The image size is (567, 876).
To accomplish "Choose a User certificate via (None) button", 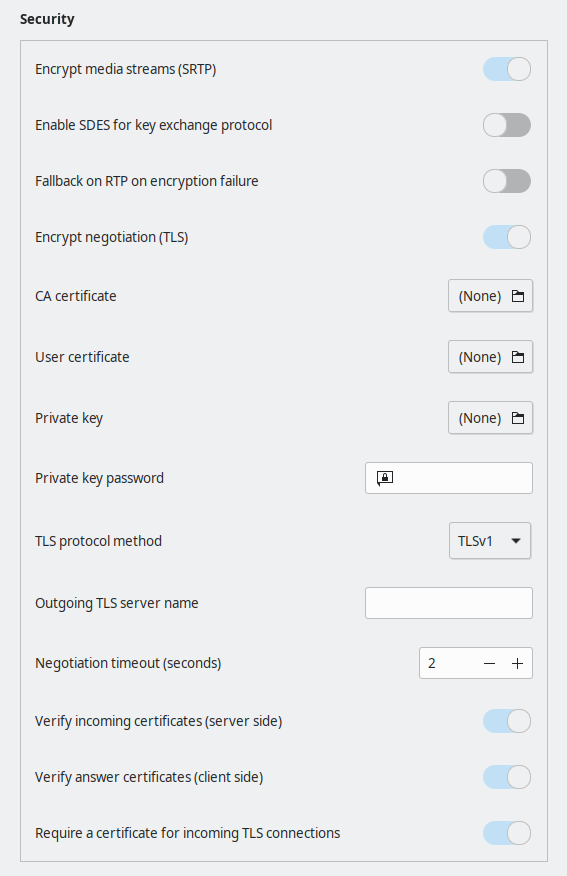I will [x=490, y=357].
